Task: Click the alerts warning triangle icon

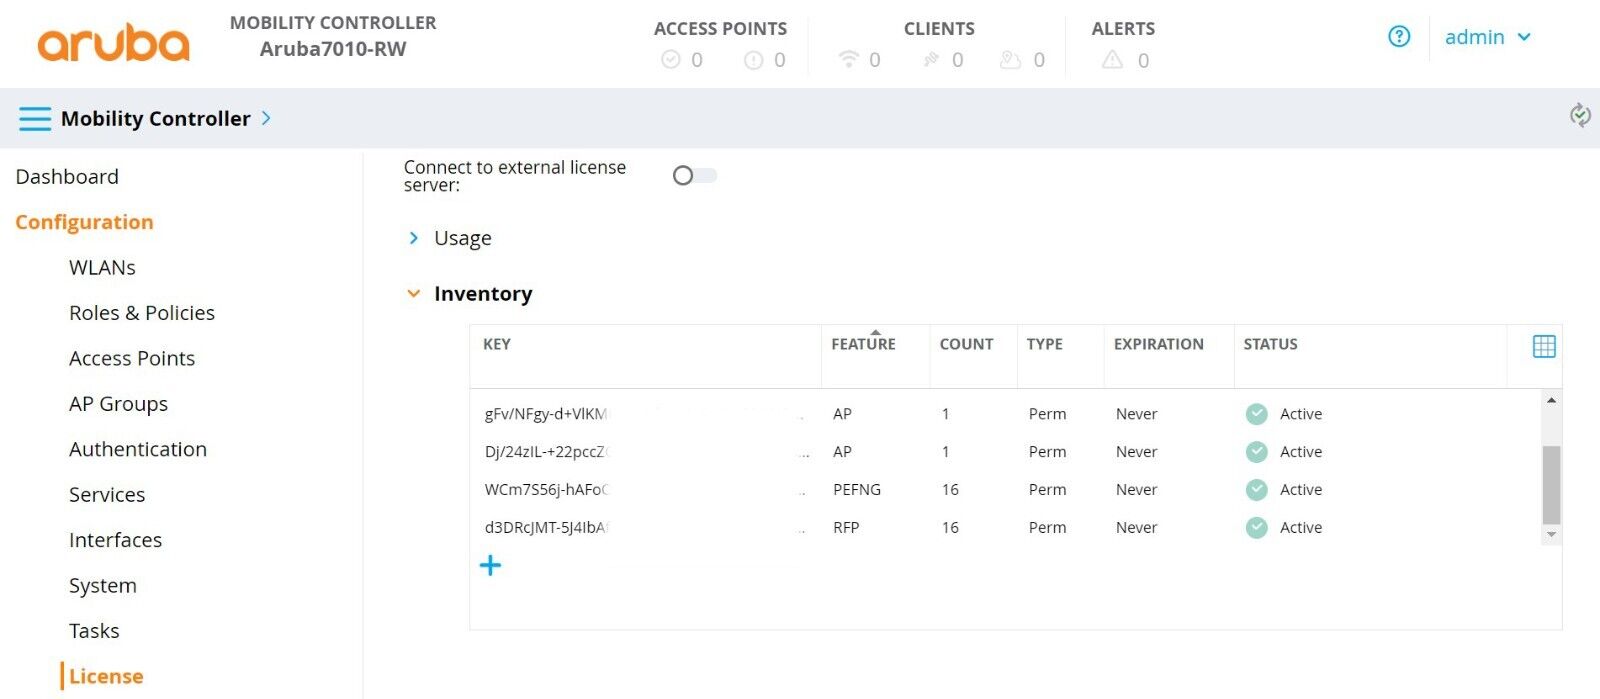Action: [x=1112, y=60]
